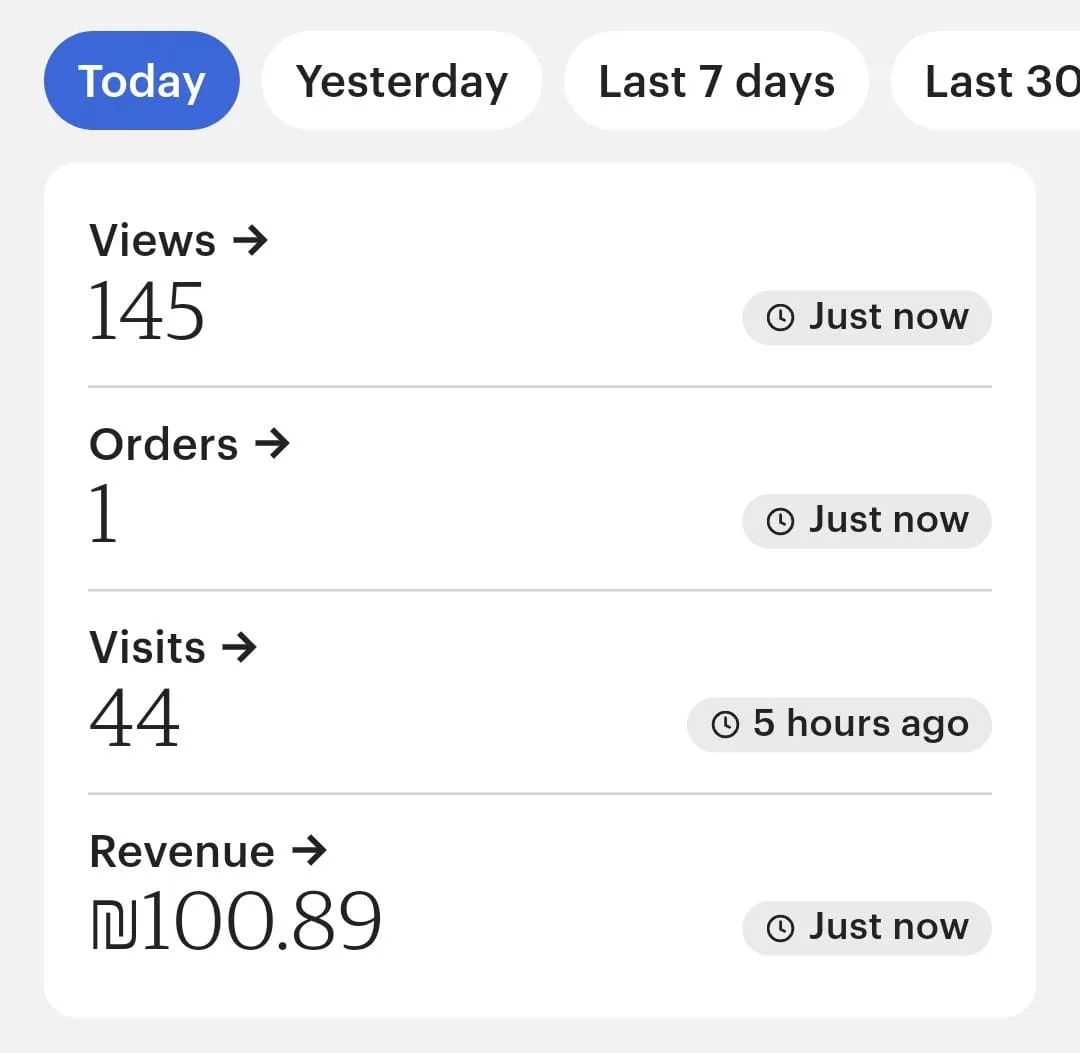Click the clock icon in Views row
This screenshot has height=1053, width=1080.
(x=780, y=318)
